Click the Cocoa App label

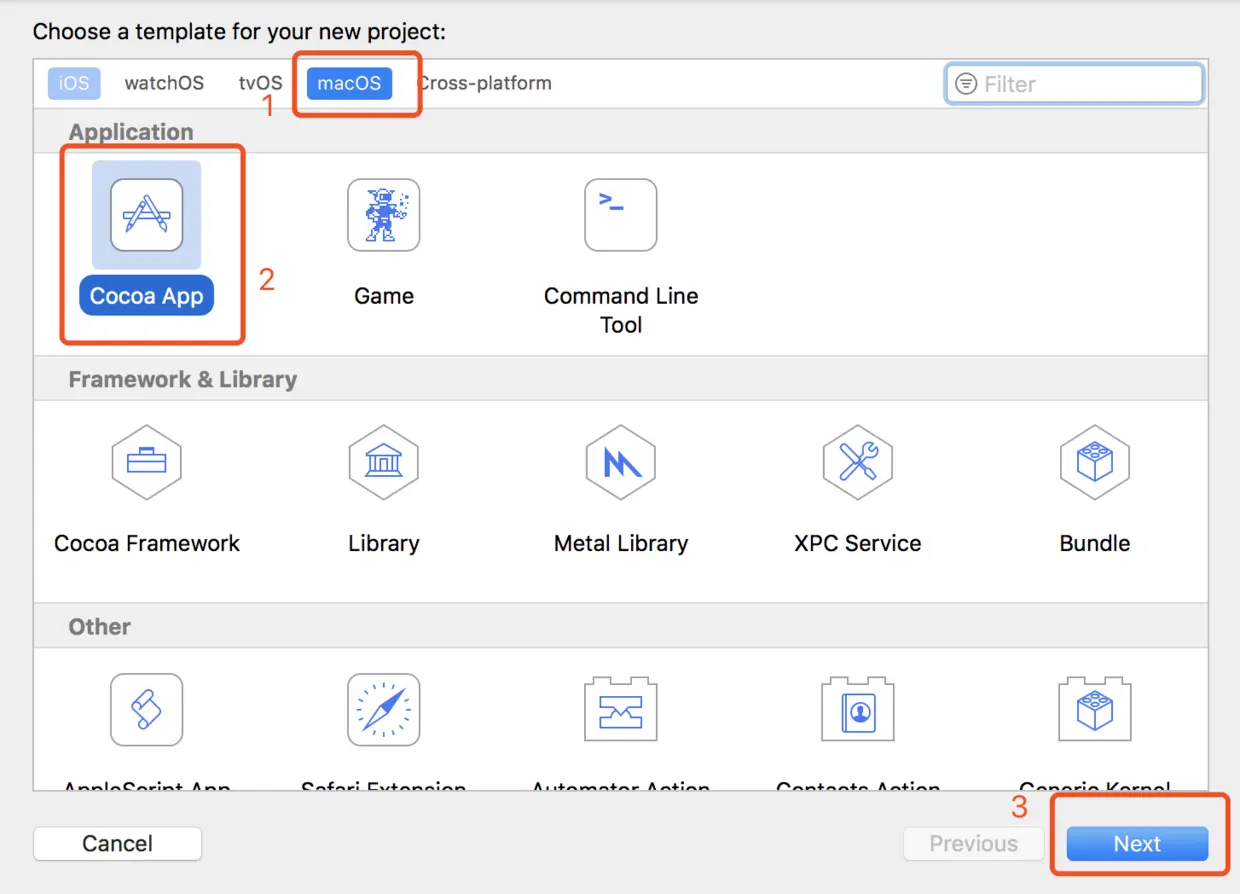click(146, 296)
